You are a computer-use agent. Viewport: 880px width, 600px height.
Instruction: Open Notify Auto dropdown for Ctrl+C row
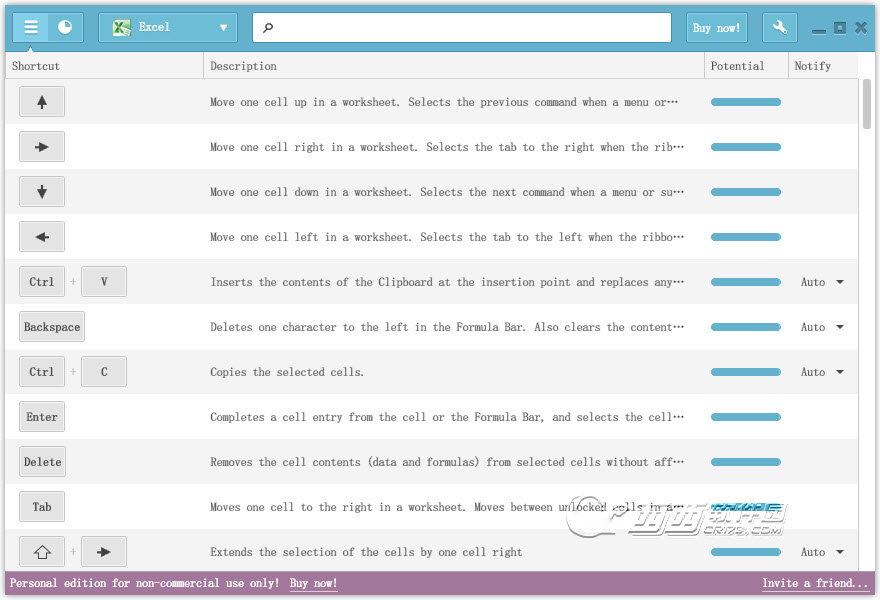pyautogui.click(x=822, y=372)
